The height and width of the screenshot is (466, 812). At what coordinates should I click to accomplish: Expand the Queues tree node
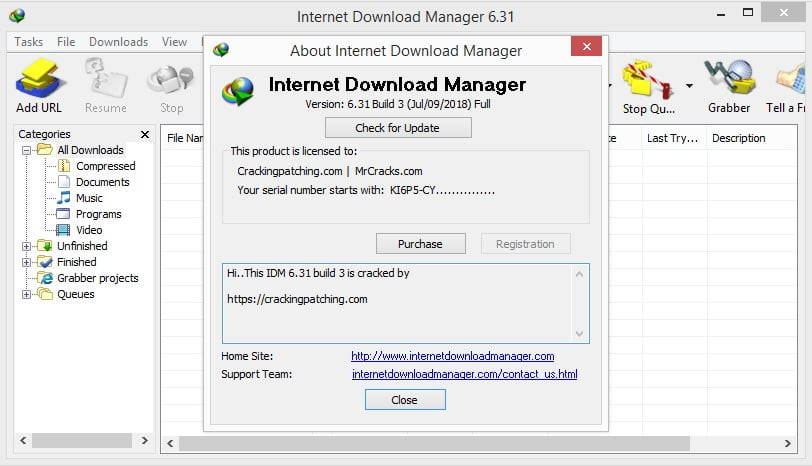(26, 295)
